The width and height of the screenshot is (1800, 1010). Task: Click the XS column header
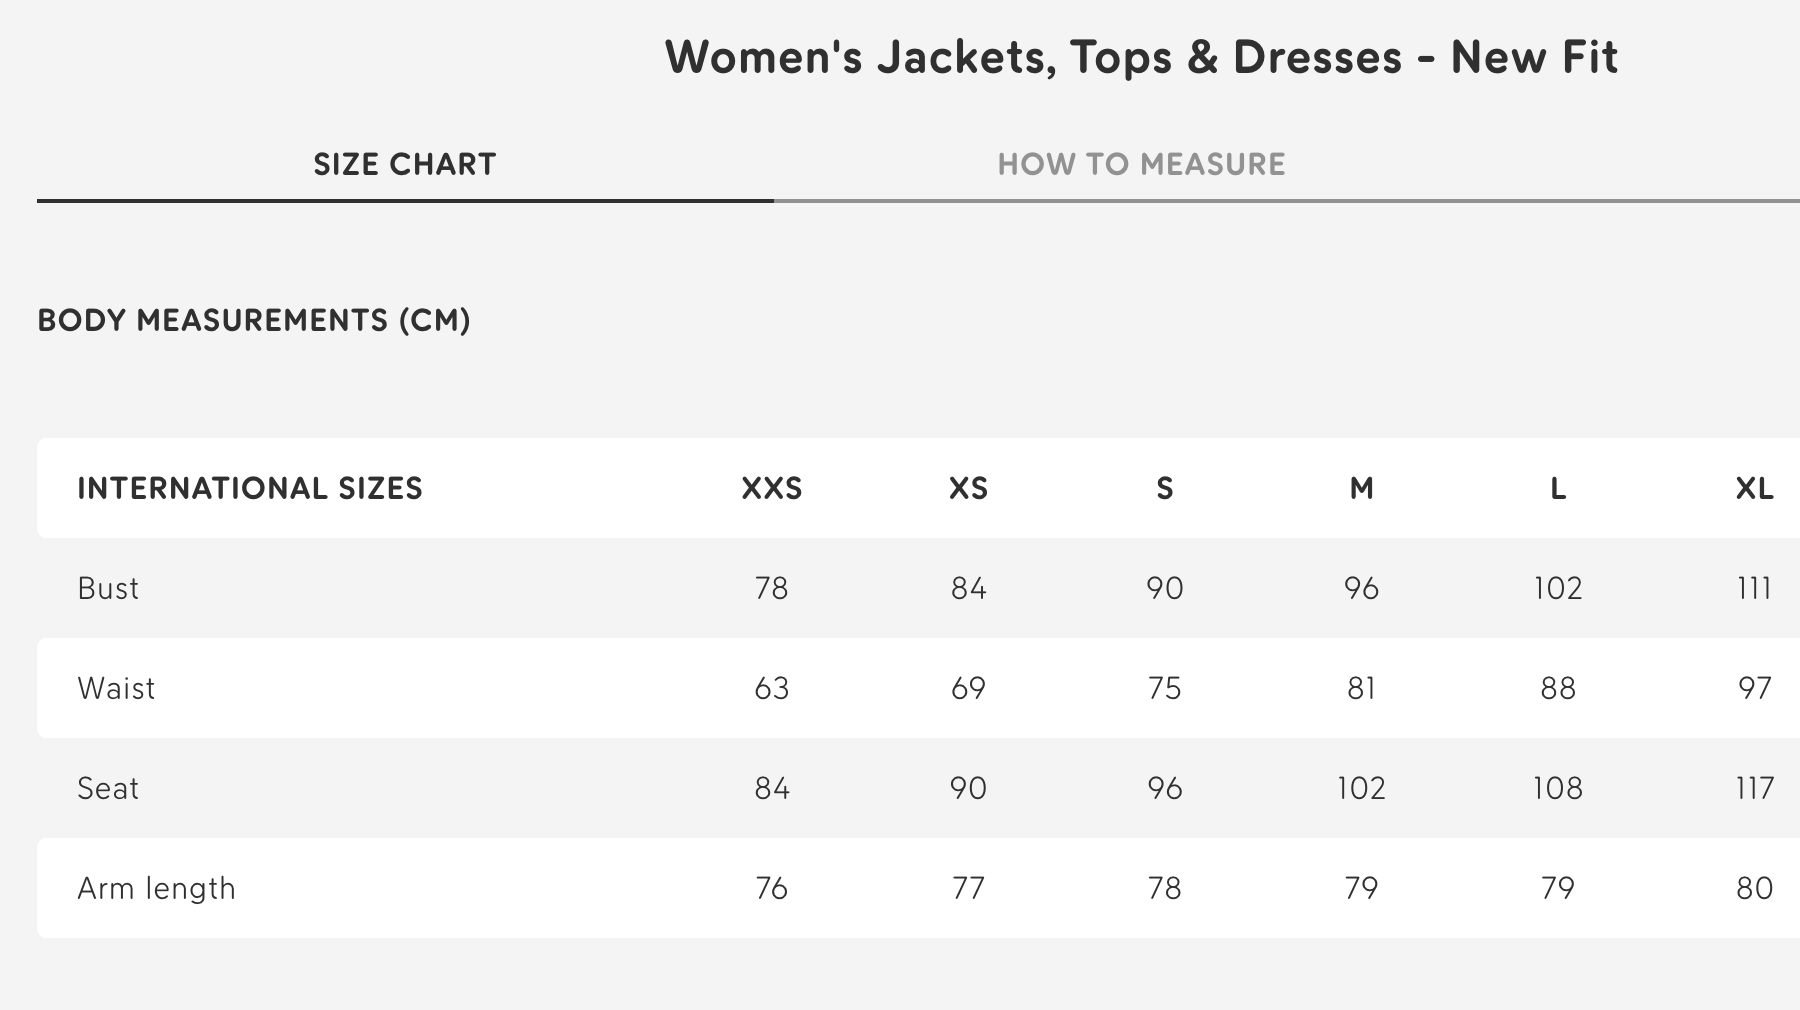pos(968,489)
